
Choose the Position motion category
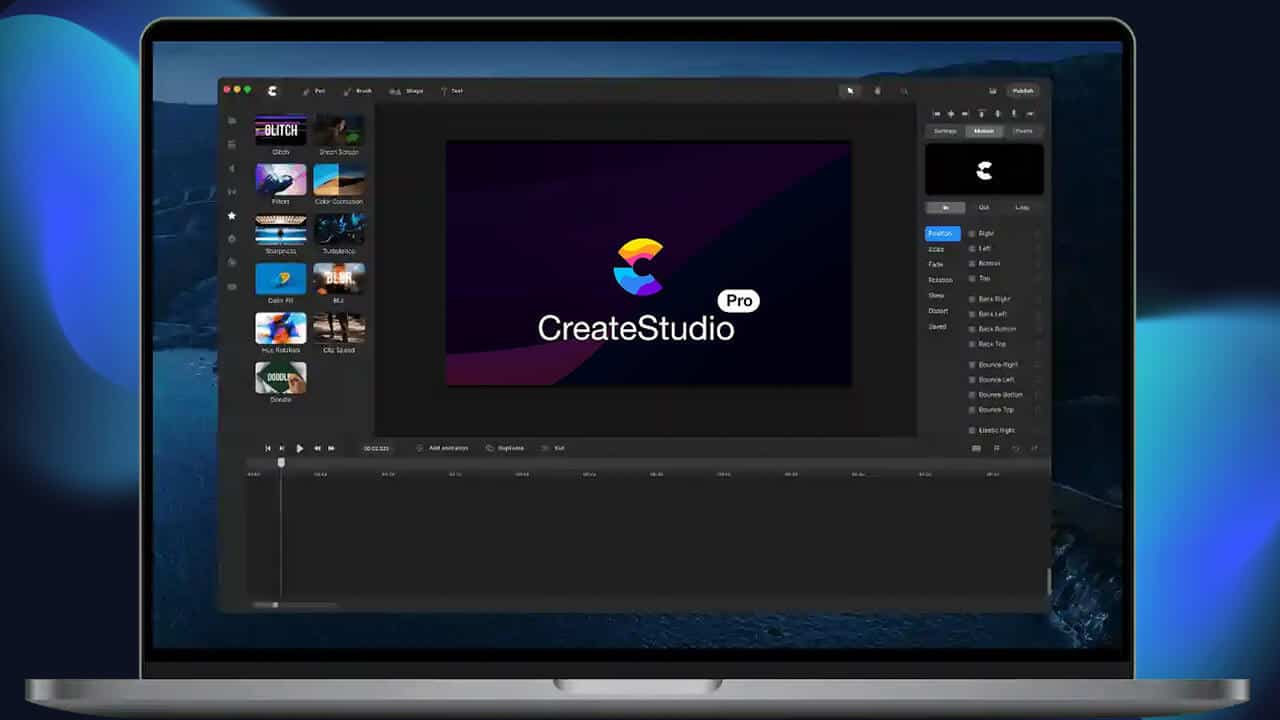coord(942,234)
